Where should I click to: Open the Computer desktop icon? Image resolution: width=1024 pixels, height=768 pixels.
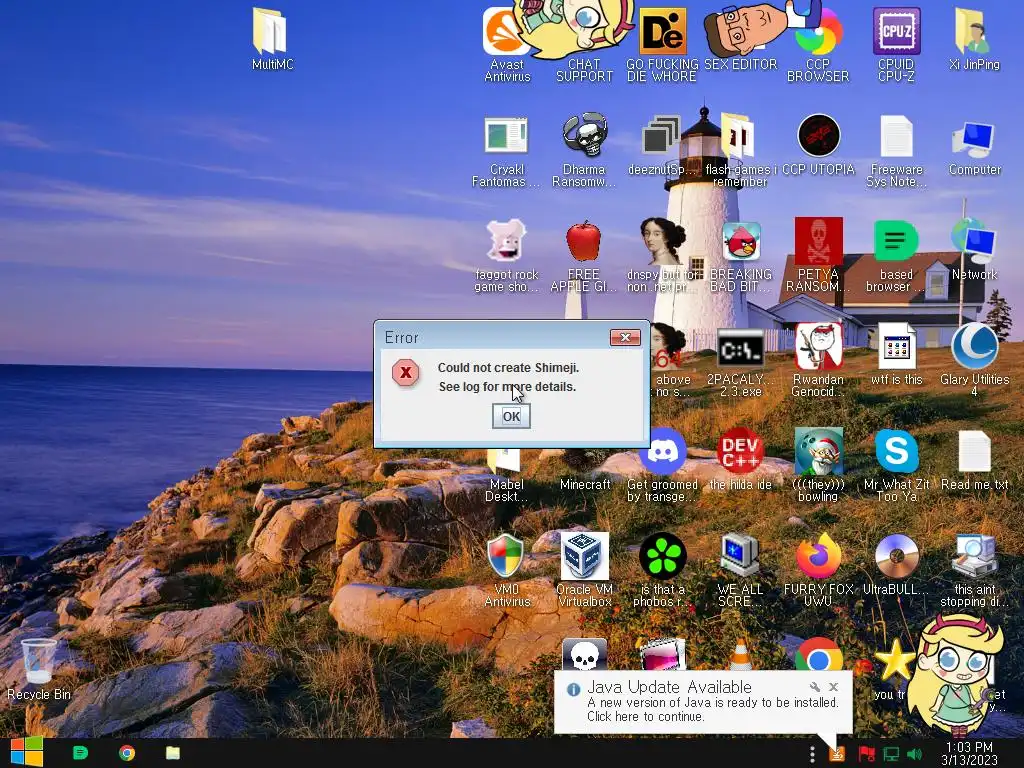point(974,148)
